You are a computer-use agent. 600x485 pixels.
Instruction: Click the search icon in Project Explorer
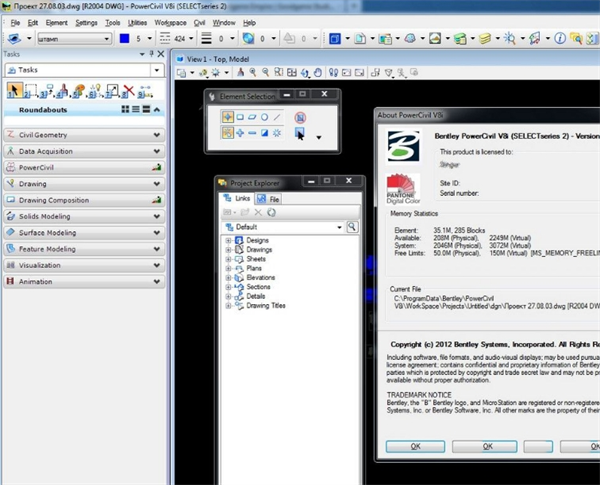click(x=352, y=227)
